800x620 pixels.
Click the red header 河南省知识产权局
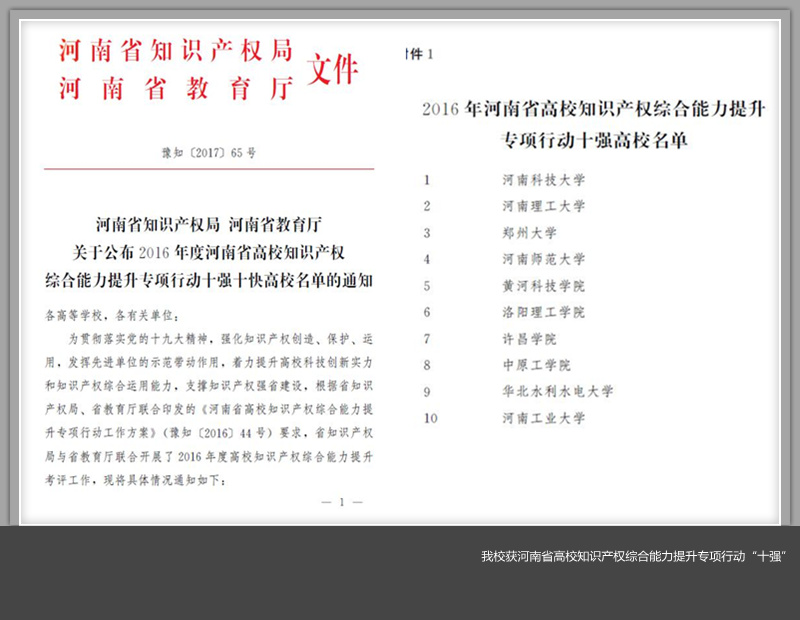[175, 50]
